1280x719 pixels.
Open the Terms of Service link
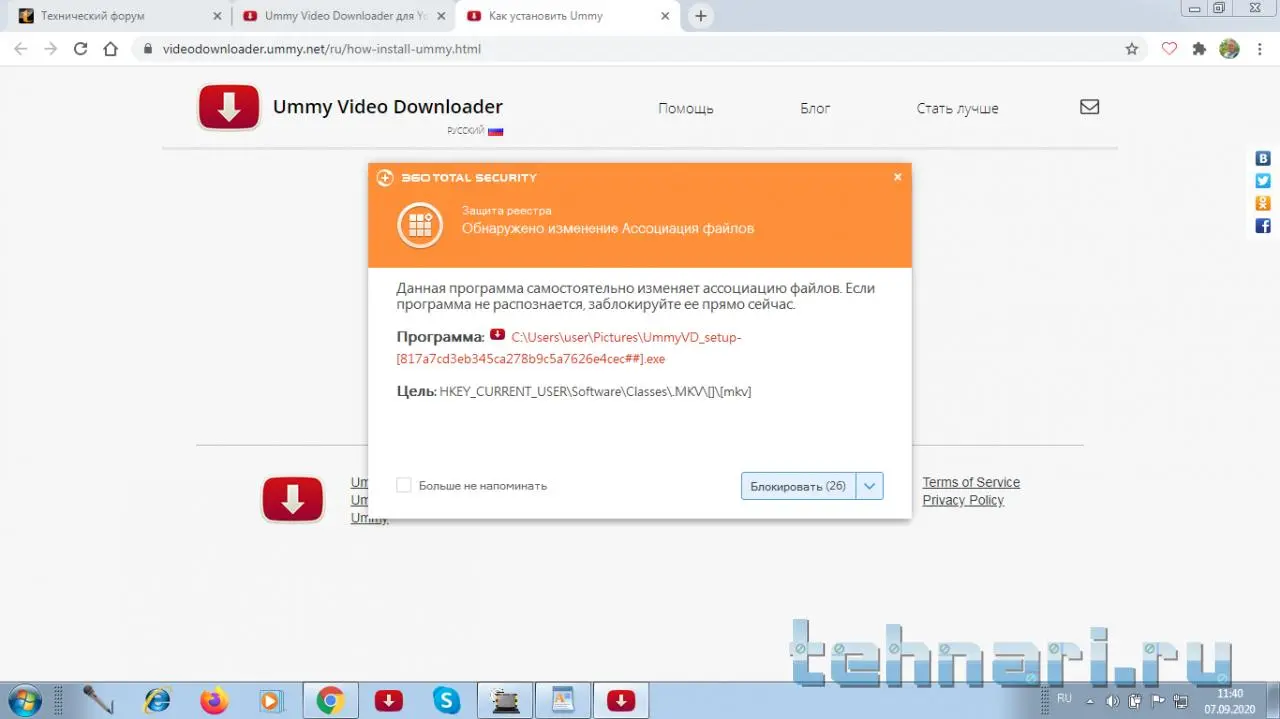pos(971,482)
